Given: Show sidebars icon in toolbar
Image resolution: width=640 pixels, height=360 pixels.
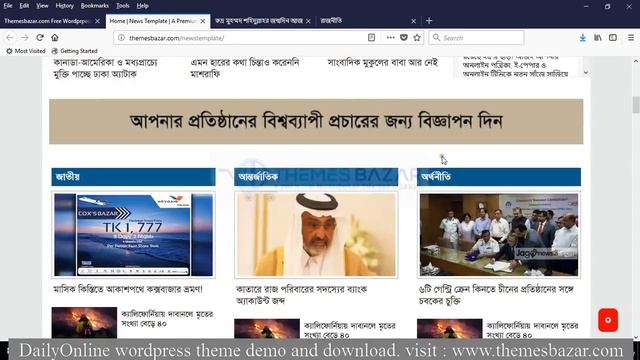Looking at the screenshot, I should pyautogui.click(x=613, y=38).
